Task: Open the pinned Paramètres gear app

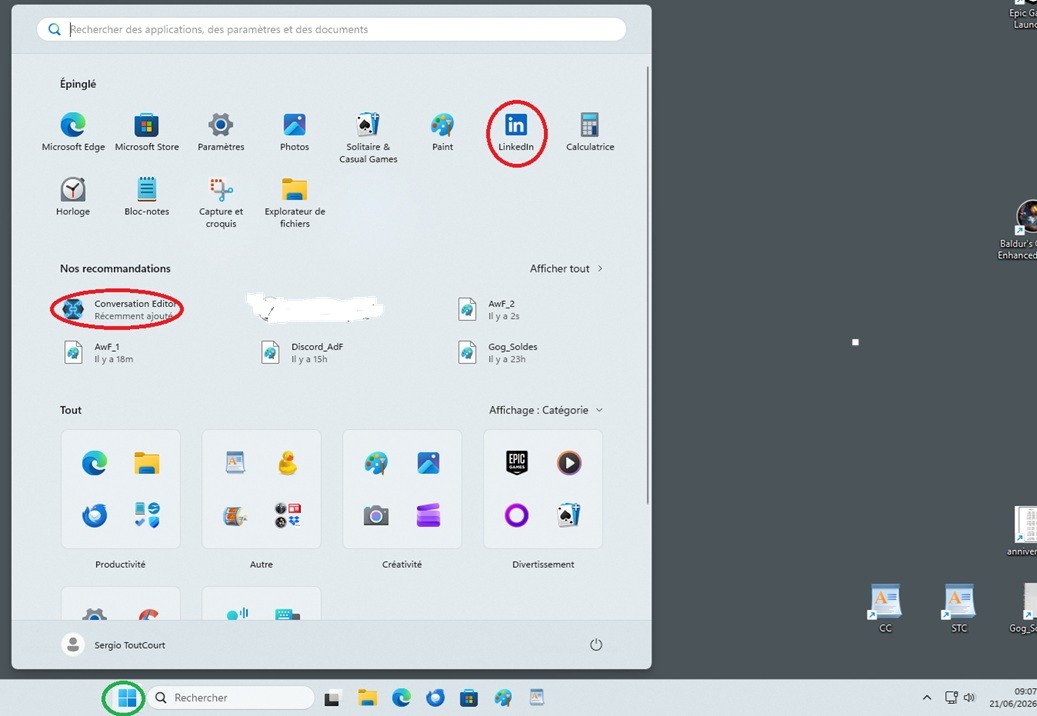Action: pyautogui.click(x=221, y=132)
